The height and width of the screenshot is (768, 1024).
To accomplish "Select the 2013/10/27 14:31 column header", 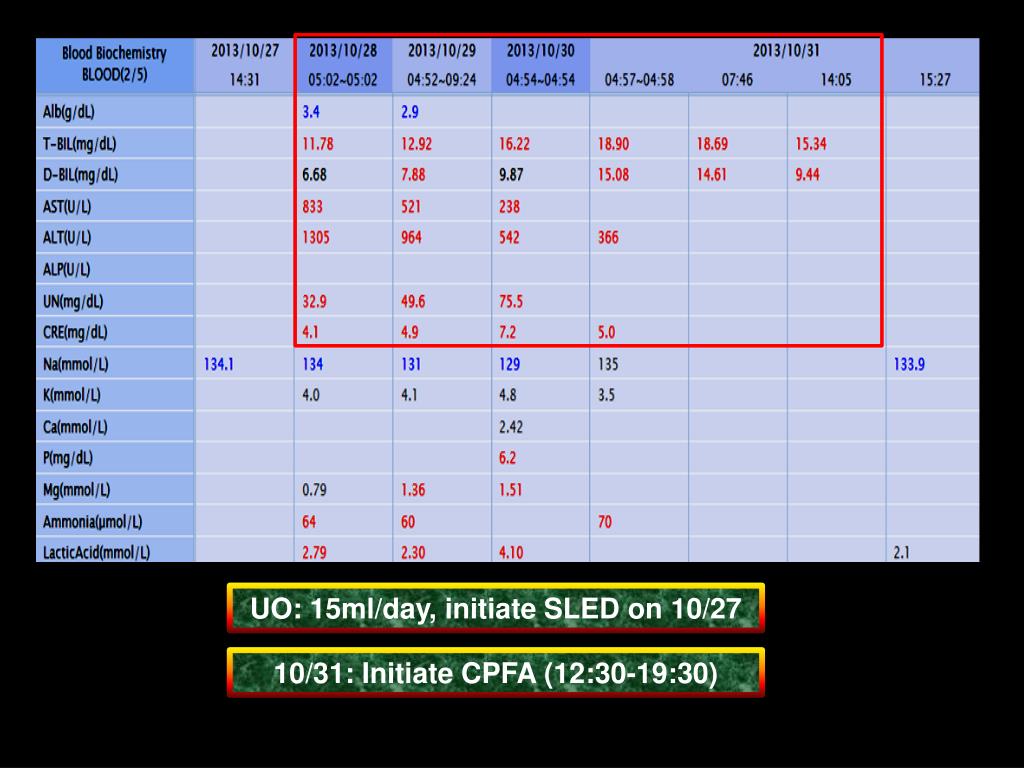I will pyautogui.click(x=244, y=64).
